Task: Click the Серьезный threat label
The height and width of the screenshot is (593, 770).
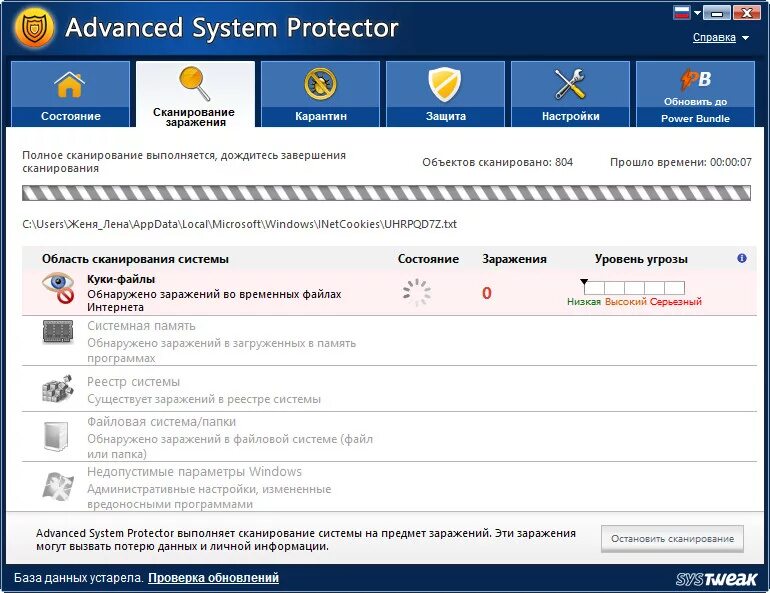Action: point(676,301)
